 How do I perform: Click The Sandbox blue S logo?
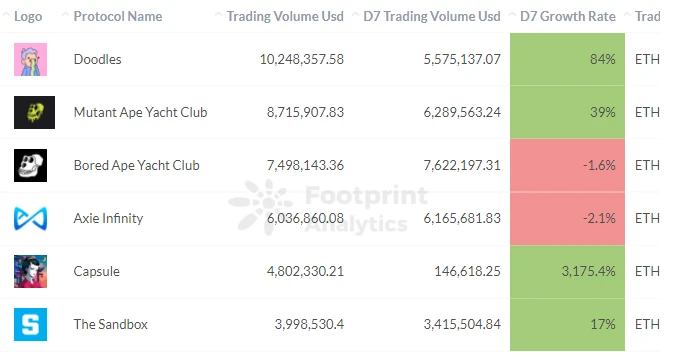[x=30, y=325]
